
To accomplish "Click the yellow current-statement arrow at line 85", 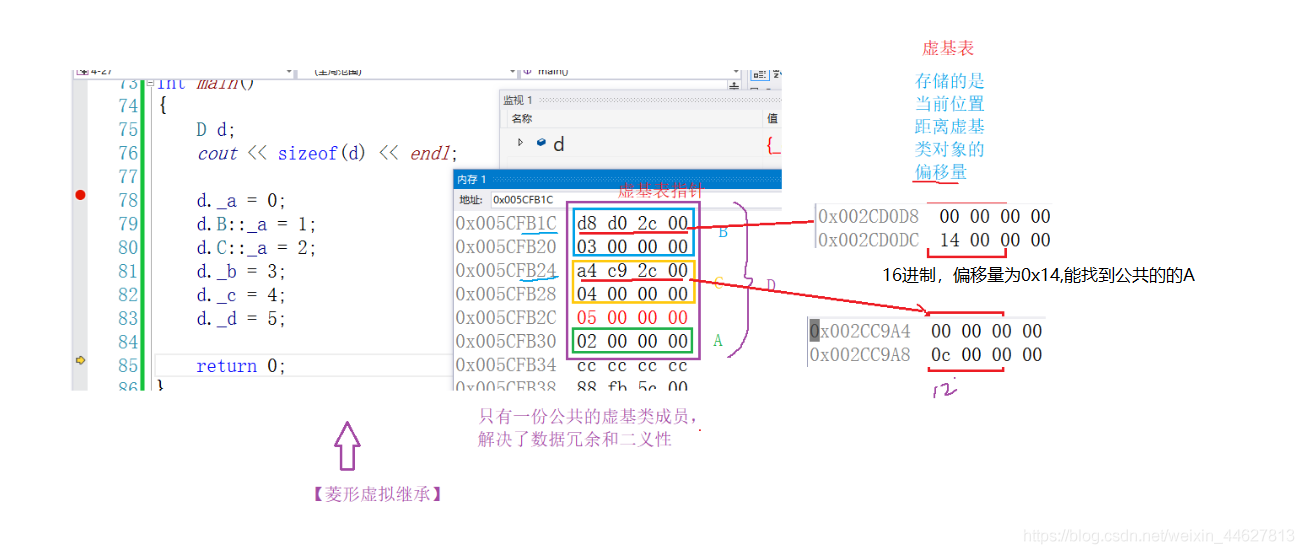I will pyautogui.click(x=81, y=360).
